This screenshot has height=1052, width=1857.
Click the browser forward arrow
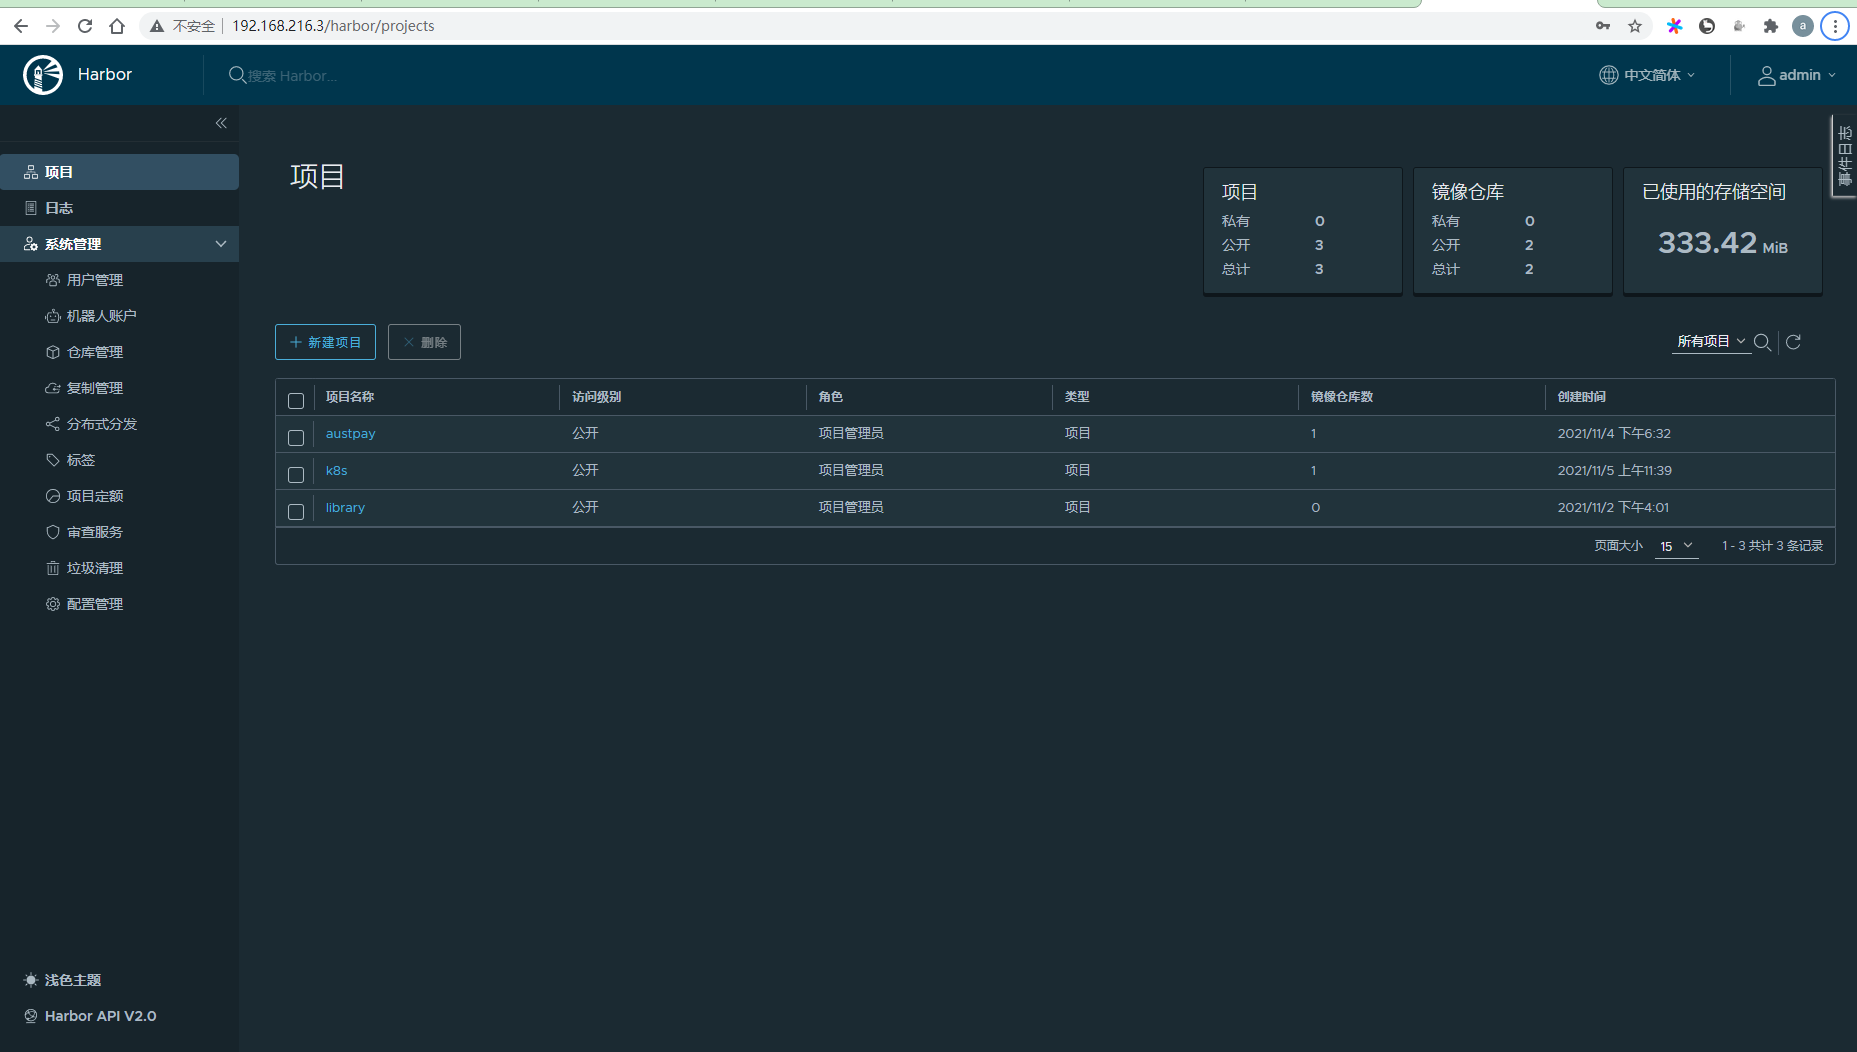tap(53, 26)
